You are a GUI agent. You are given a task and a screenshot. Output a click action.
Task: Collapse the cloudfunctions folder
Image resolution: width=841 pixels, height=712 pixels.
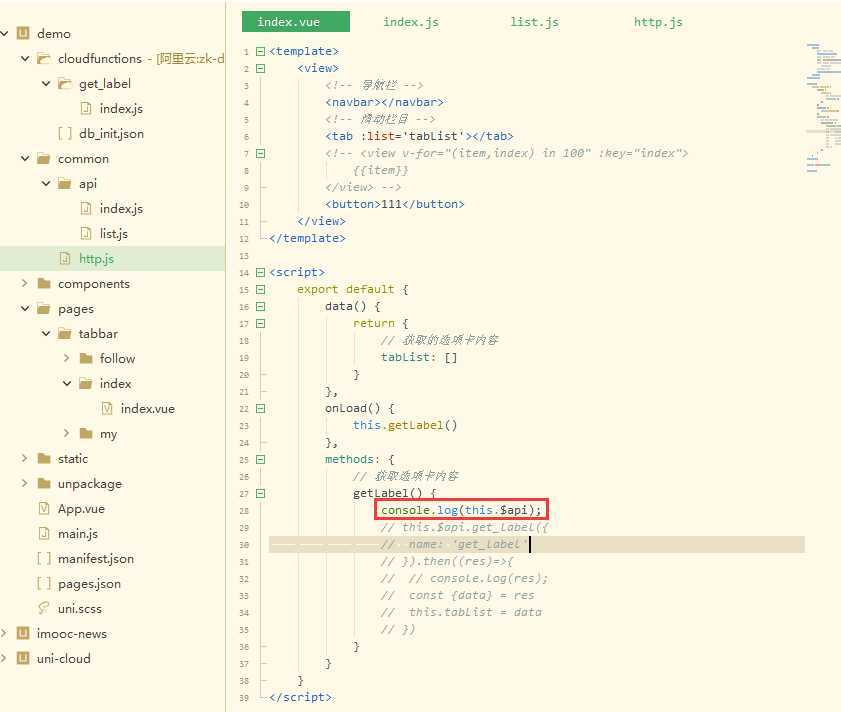pos(25,58)
